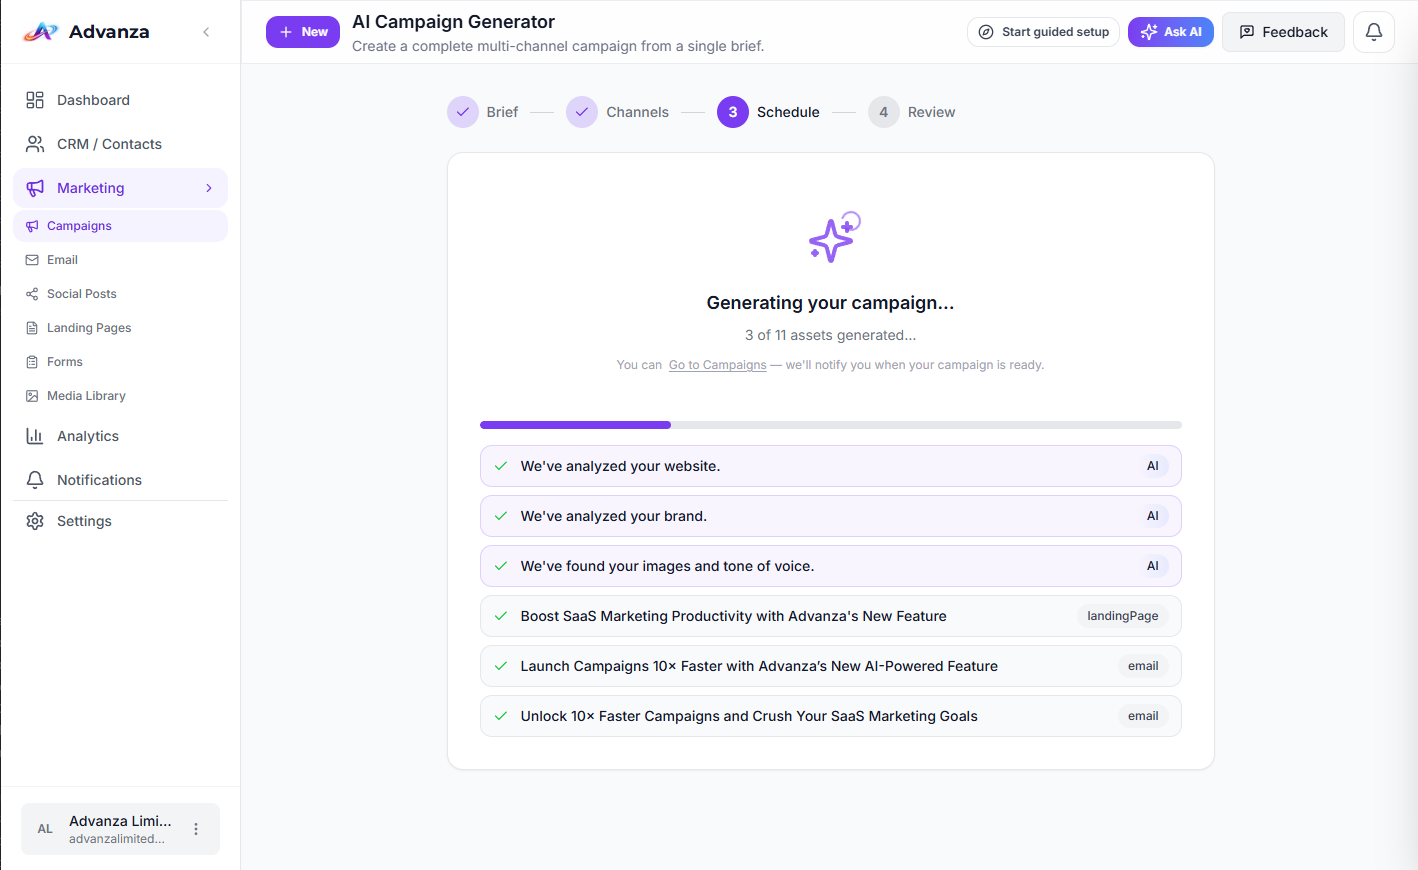This screenshot has width=1418, height=870.
Task: Click the Dashboard grid icon
Action: pos(35,100)
